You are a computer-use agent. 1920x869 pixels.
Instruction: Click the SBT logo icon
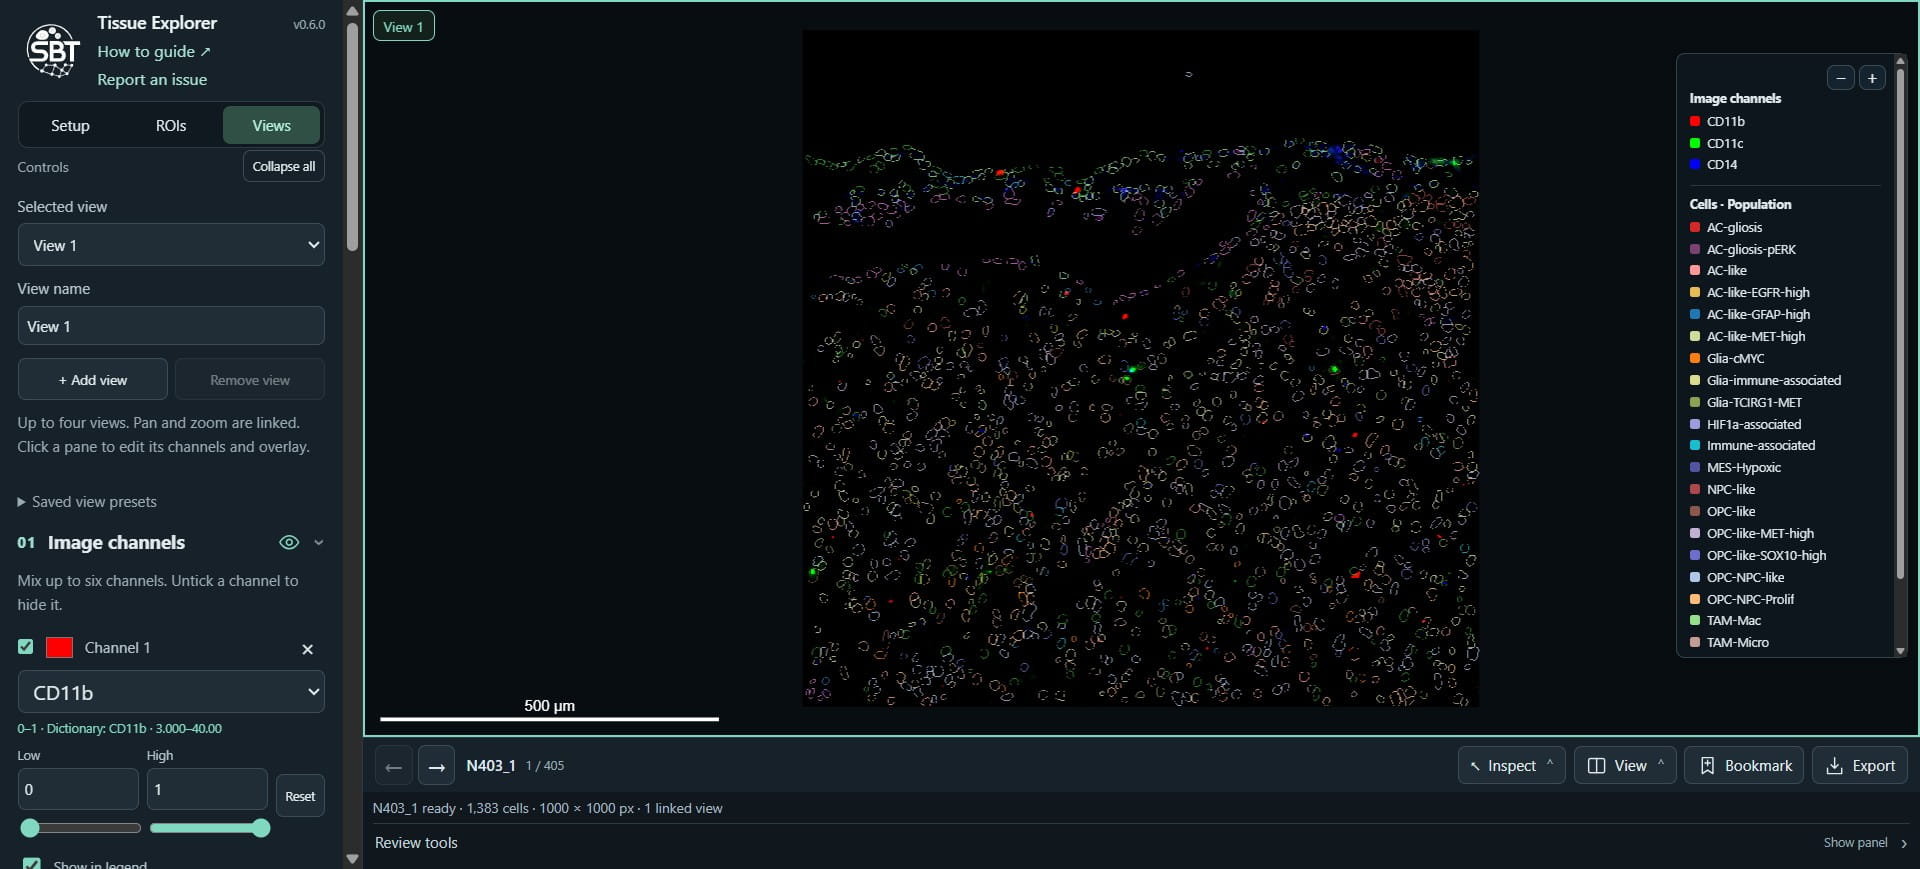click(x=53, y=51)
